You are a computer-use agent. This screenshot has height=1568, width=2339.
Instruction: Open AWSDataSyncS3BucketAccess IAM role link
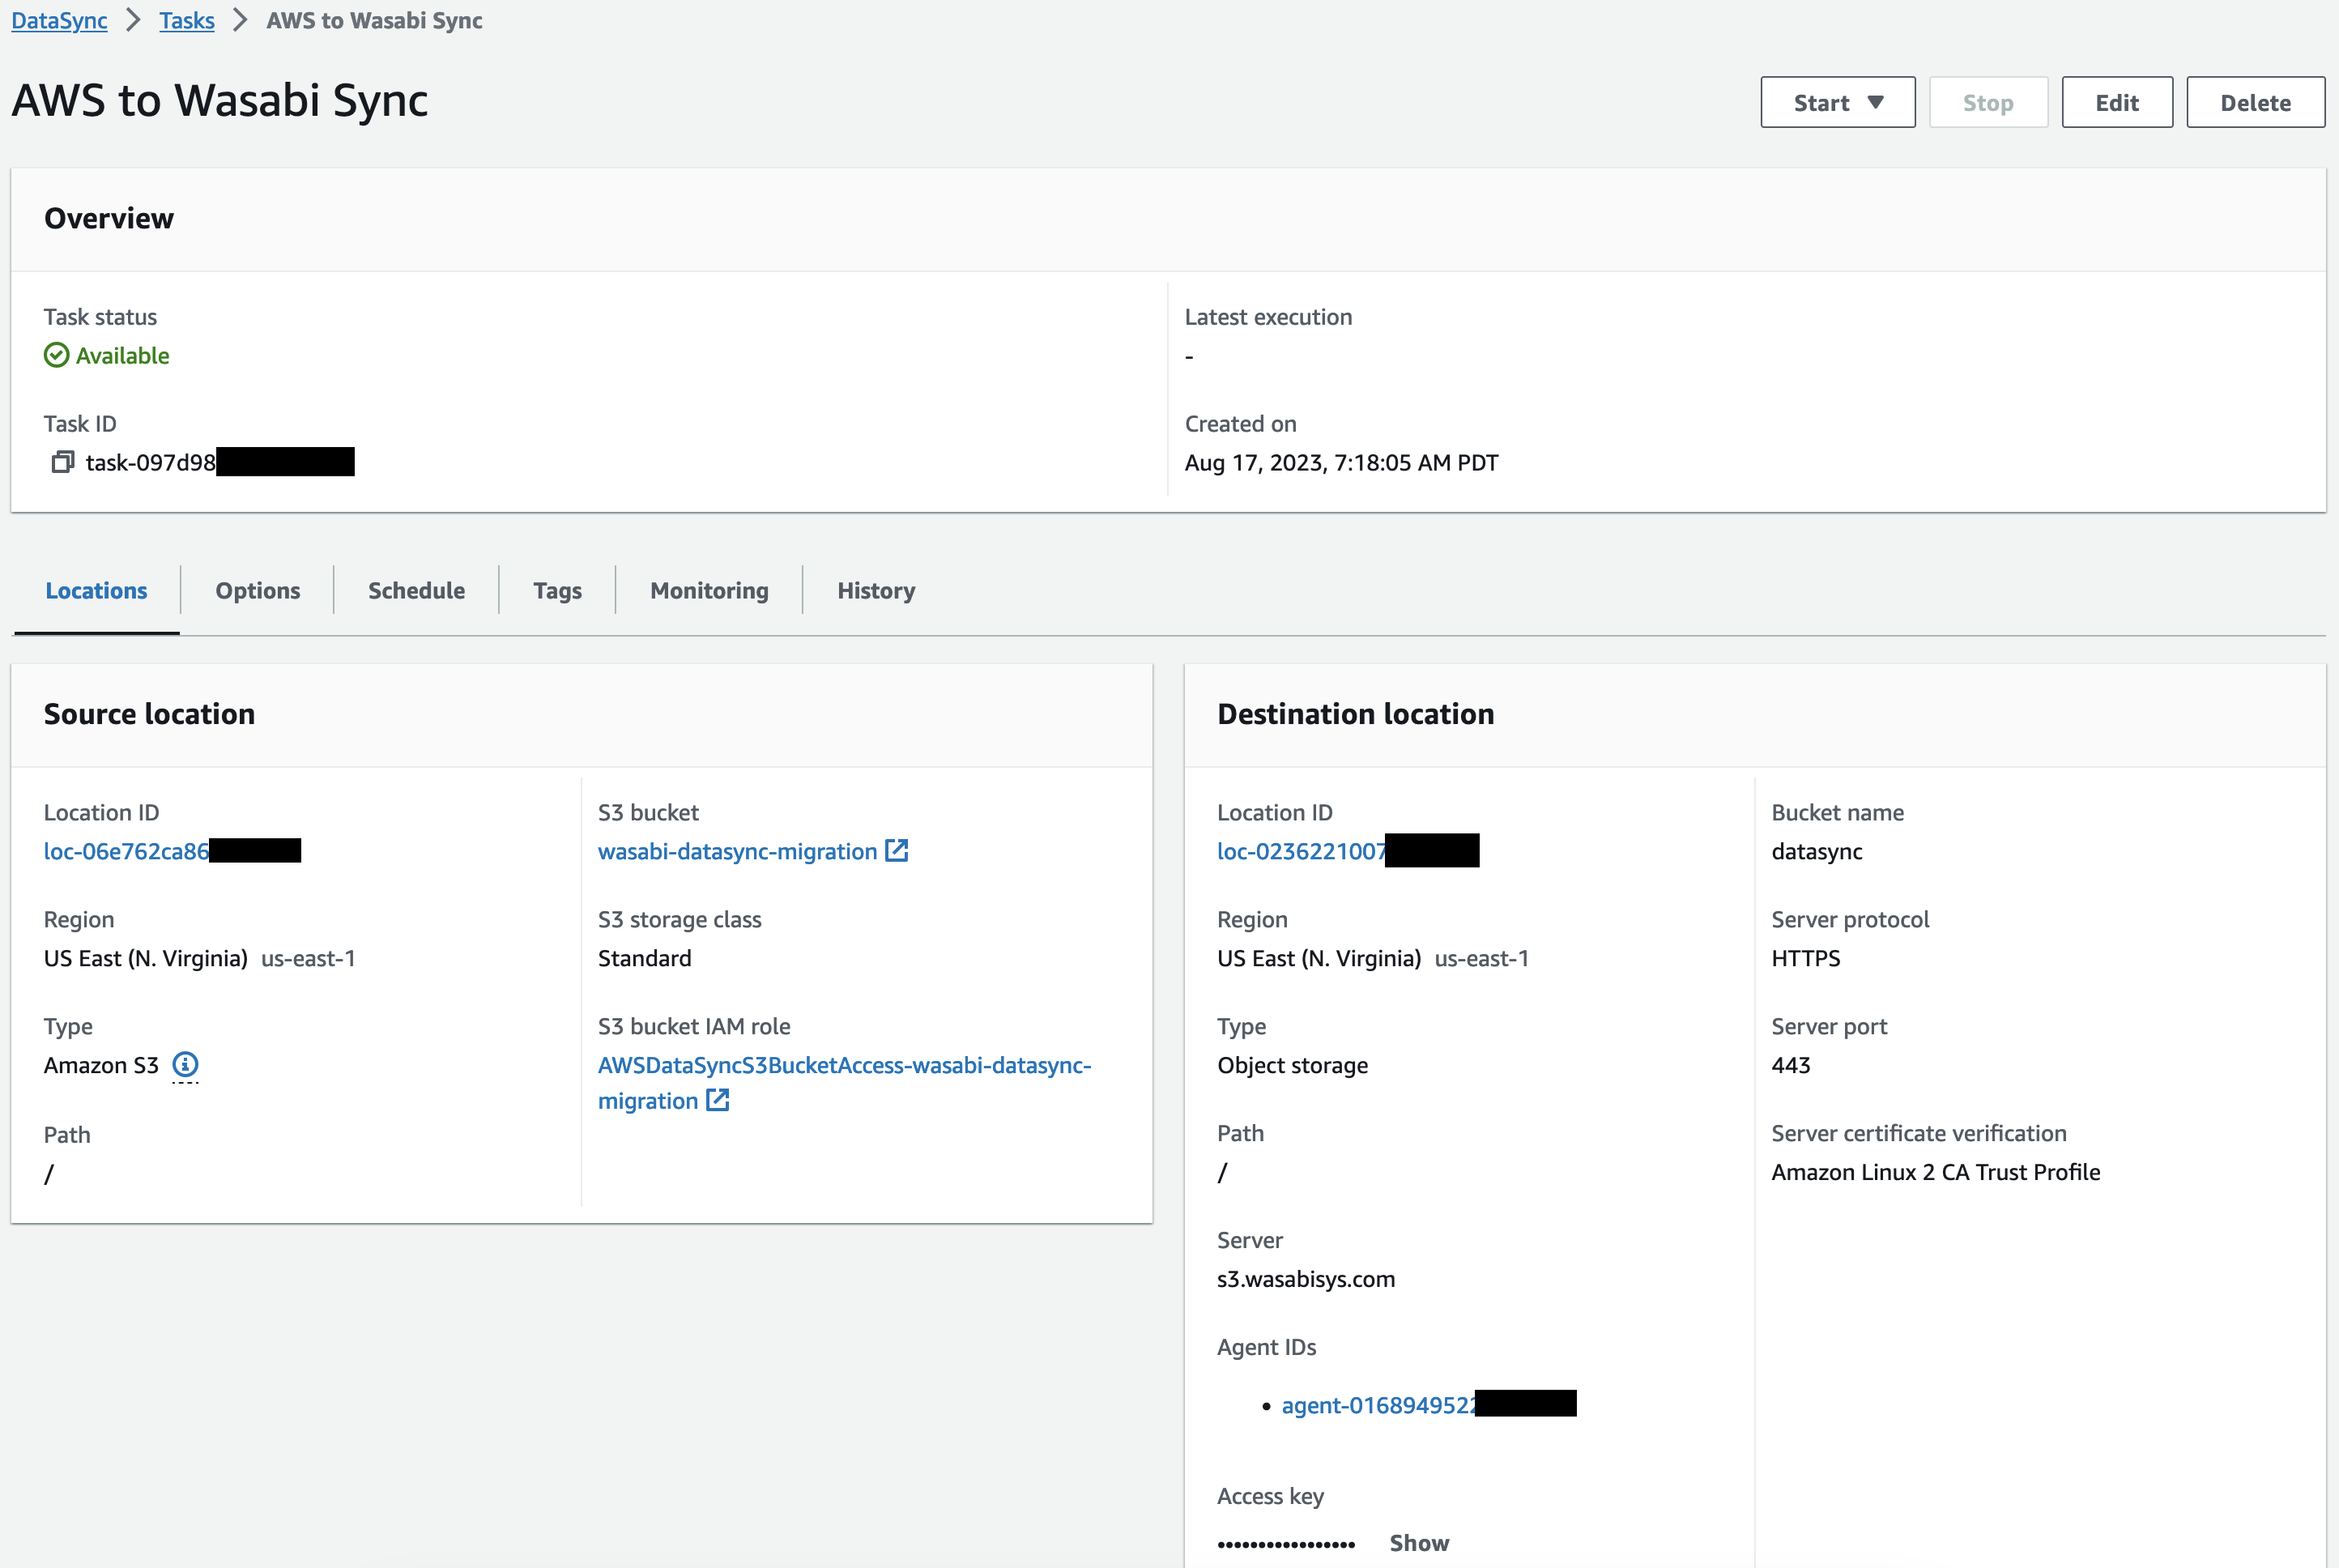(x=844, y=1083)
